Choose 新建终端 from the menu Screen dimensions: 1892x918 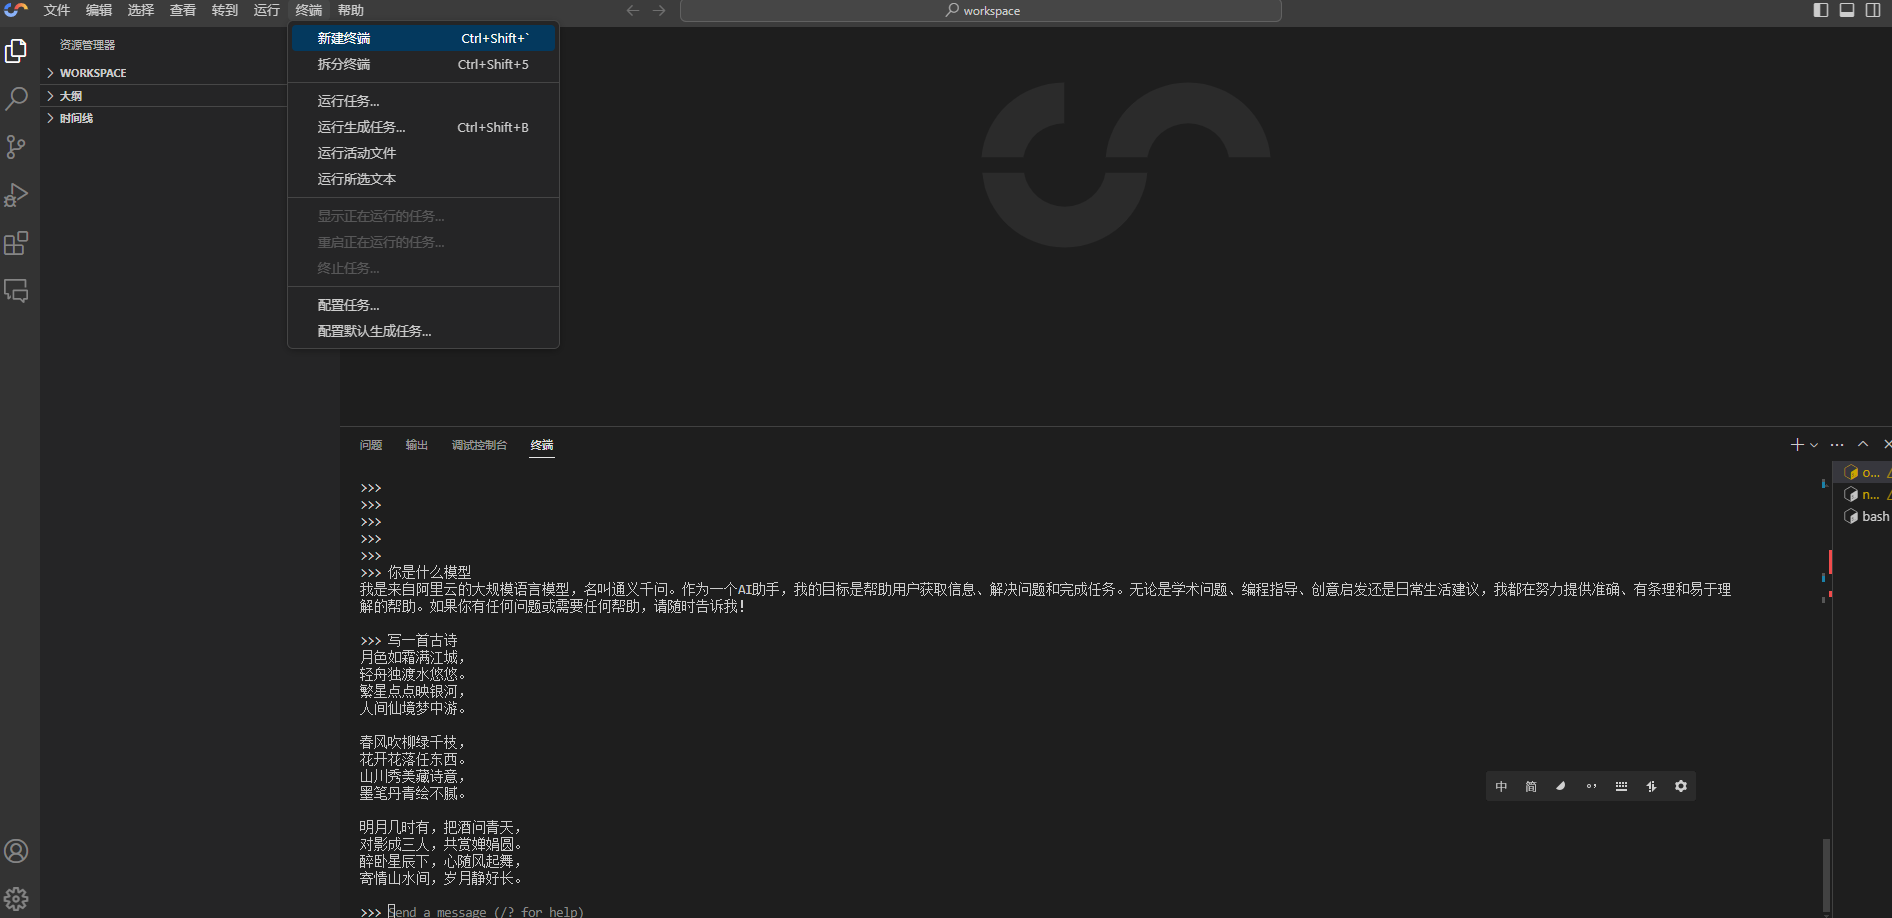[423, 38]
